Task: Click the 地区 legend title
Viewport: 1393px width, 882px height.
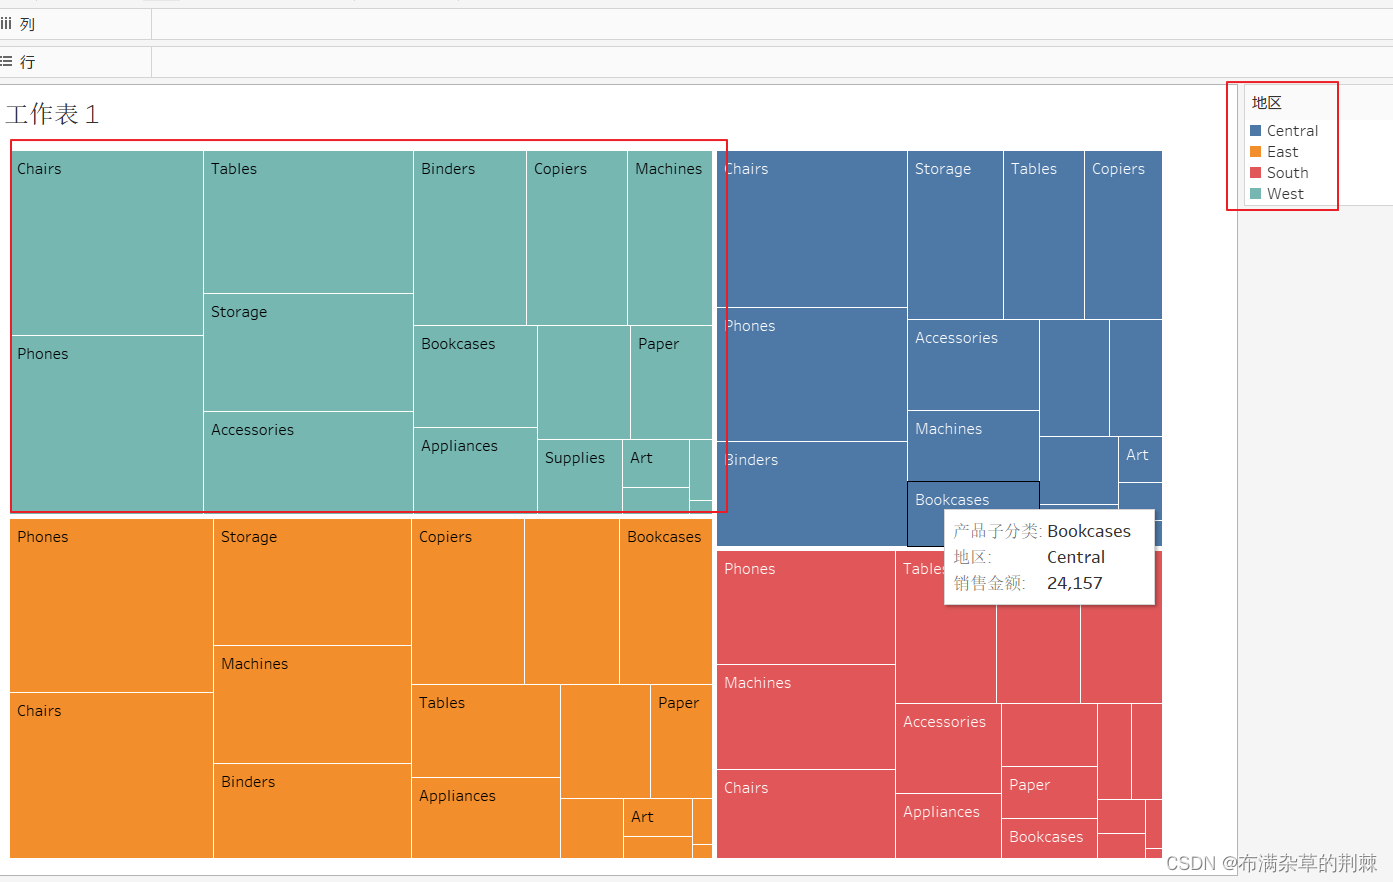Action: coord(1267,103)
